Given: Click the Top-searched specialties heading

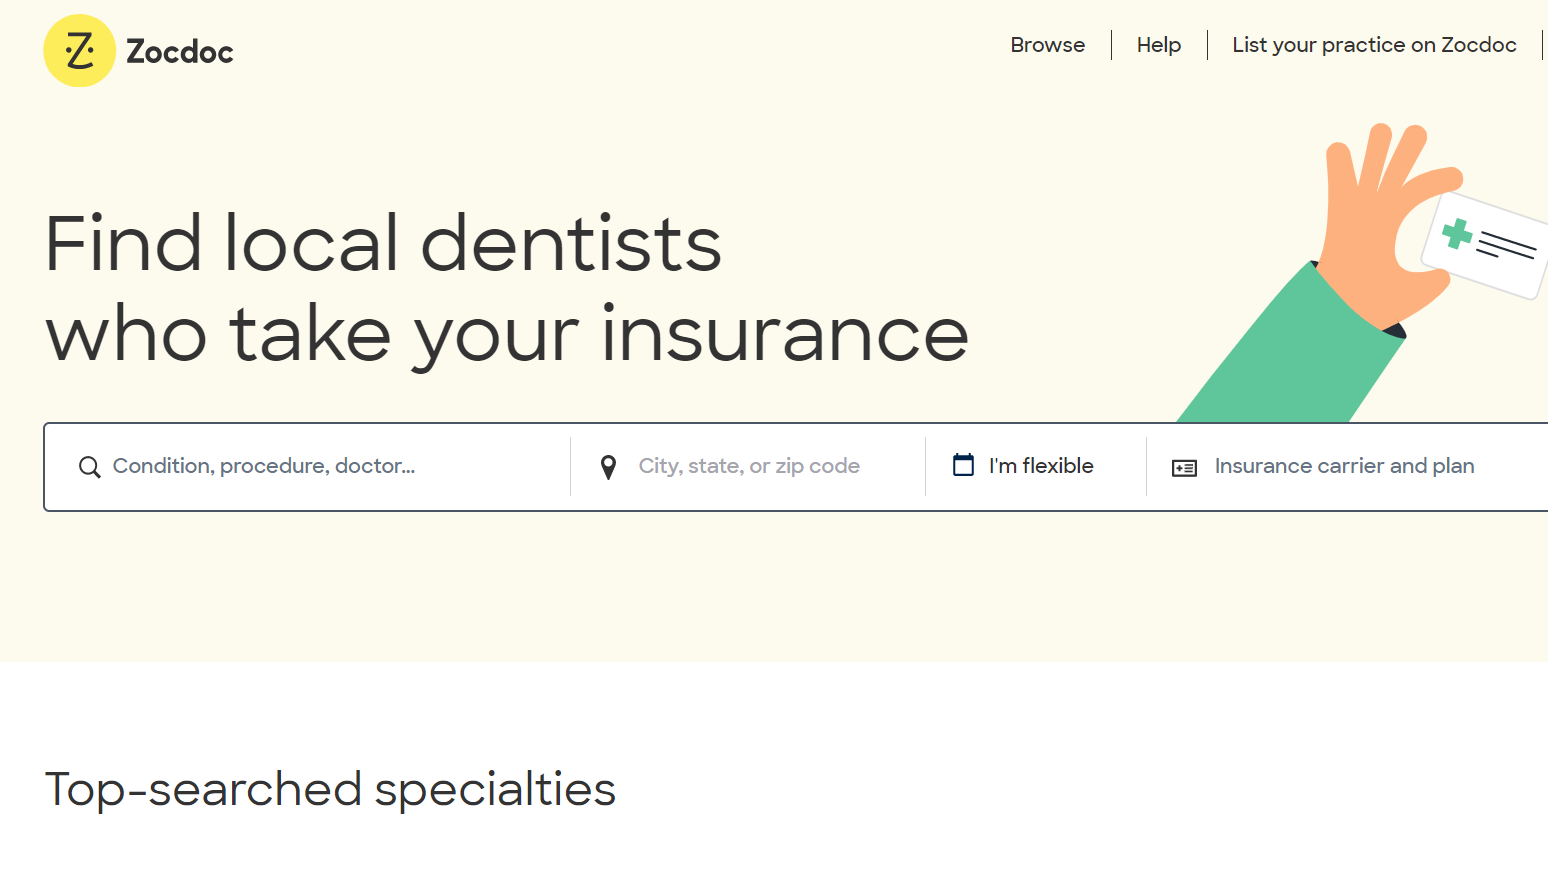Looking at the screenshot, I should (330, 789).
